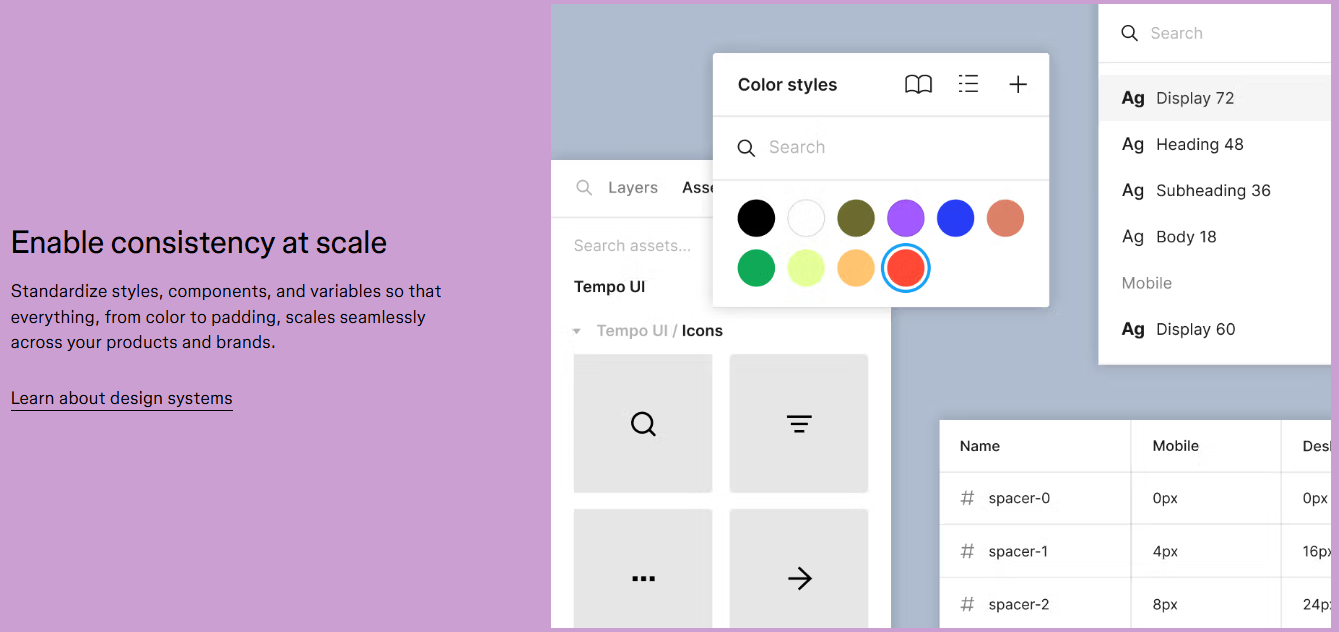Open the library book icon in Color styles

pos(918,85)
